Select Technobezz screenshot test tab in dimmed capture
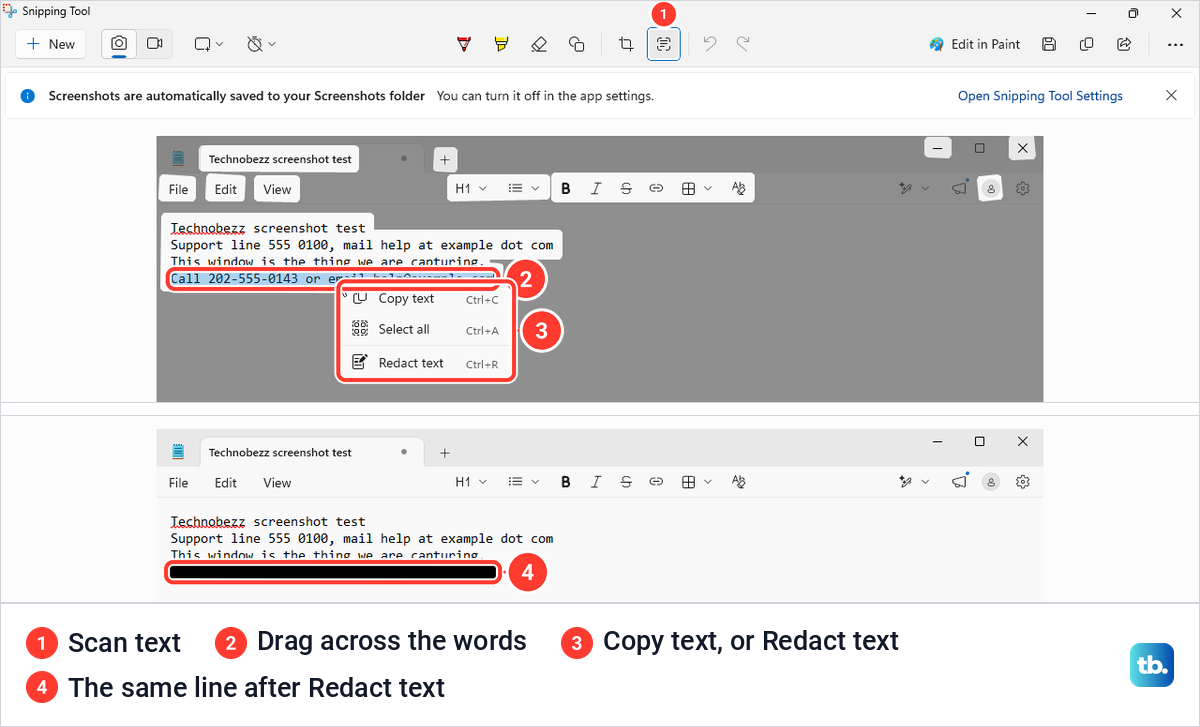Viewport: 1200px width, 727px height. point(280,159)
